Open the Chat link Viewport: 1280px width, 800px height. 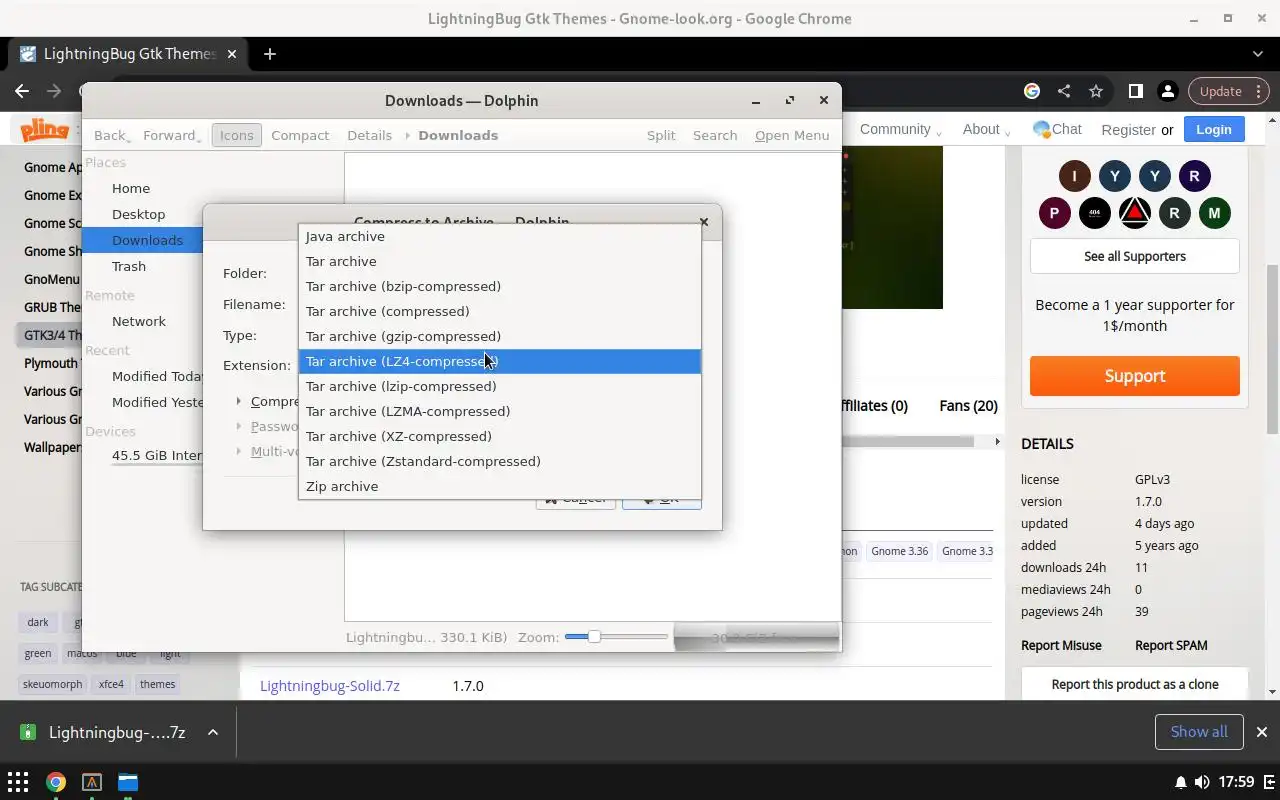1057,129
